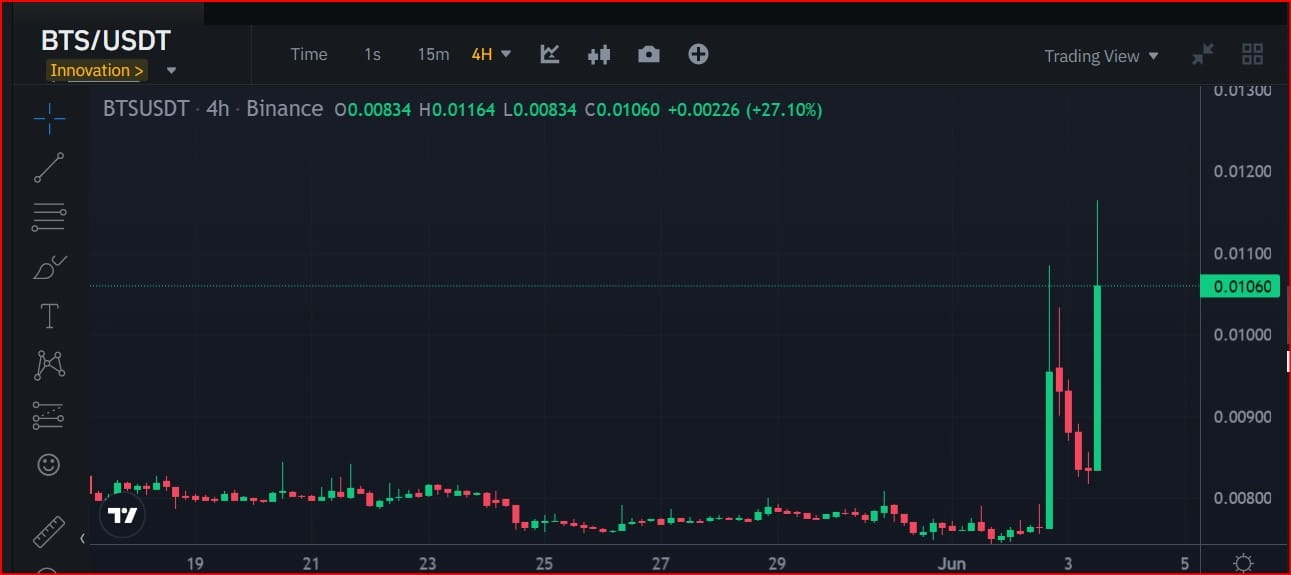
Task: Click the 0.00900 price axis label
Action: [1242, 416]
